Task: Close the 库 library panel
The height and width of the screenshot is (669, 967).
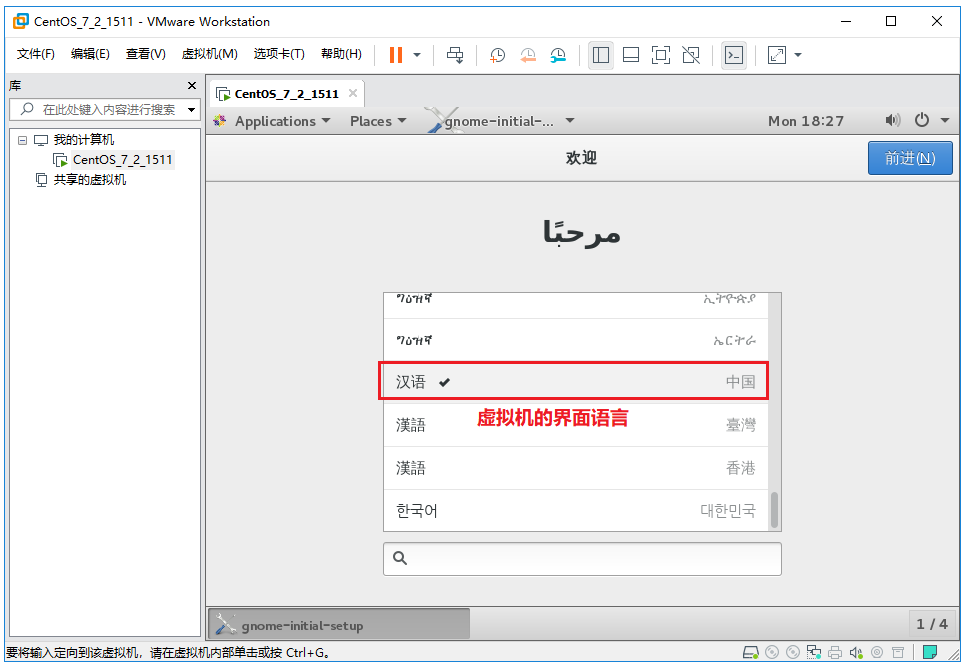Action: [x=192, y=86]
